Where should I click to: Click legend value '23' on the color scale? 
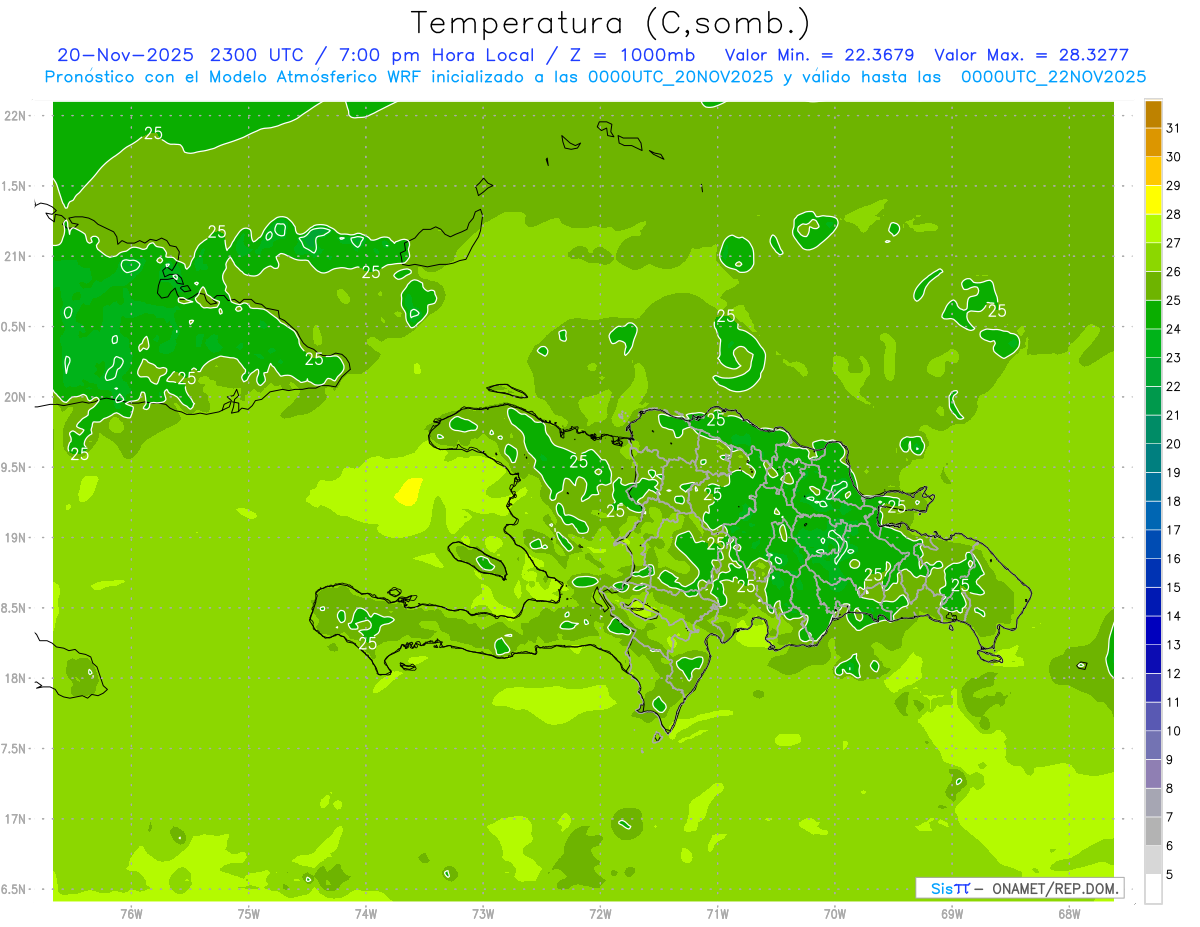point(1173,358)
